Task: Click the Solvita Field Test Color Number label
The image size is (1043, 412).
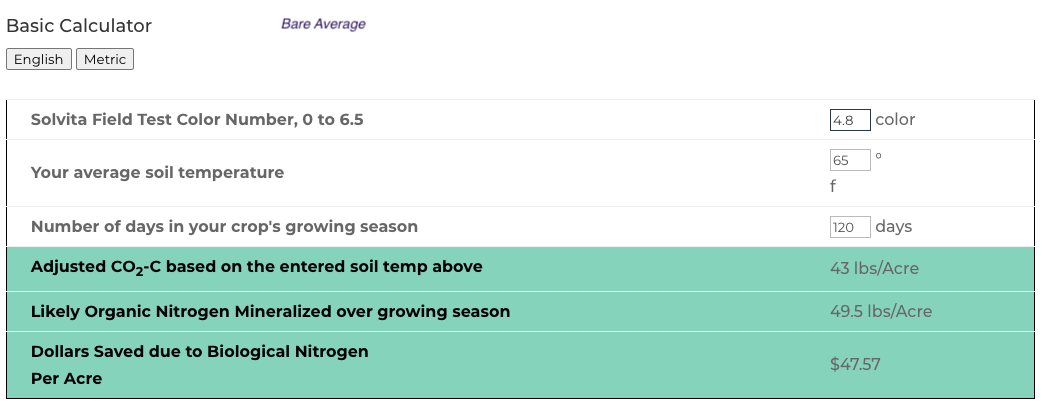Action: (197, 120)
